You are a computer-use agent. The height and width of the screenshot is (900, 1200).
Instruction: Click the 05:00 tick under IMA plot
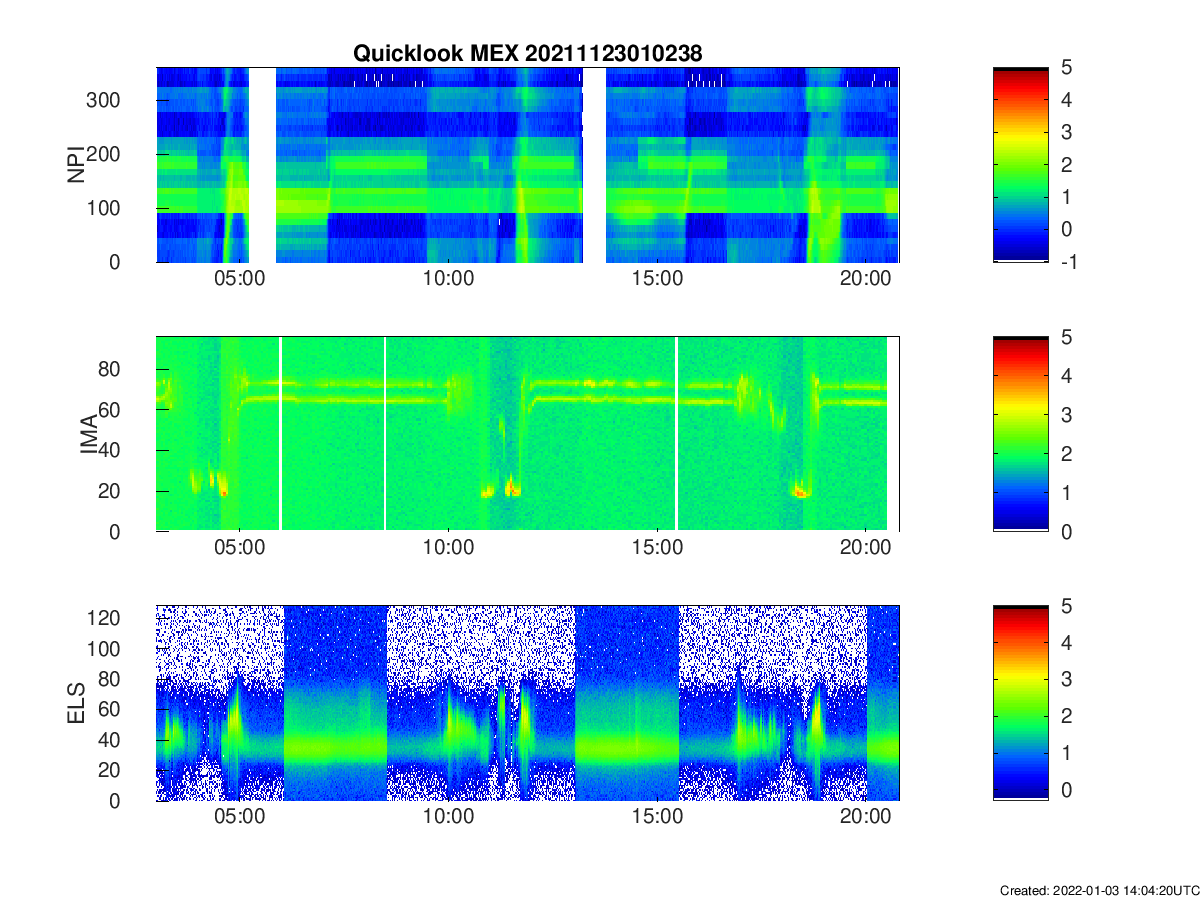pyautogui.click(x=240, y=550)
